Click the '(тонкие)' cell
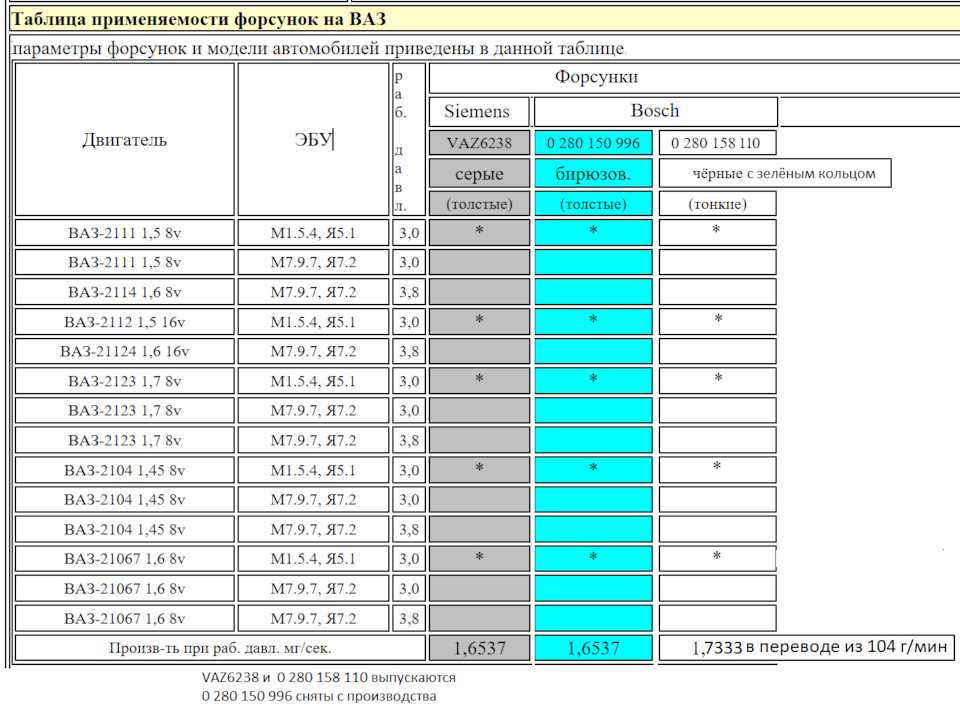This screenshot has height=704, width=960. click(x=718, y=203)
